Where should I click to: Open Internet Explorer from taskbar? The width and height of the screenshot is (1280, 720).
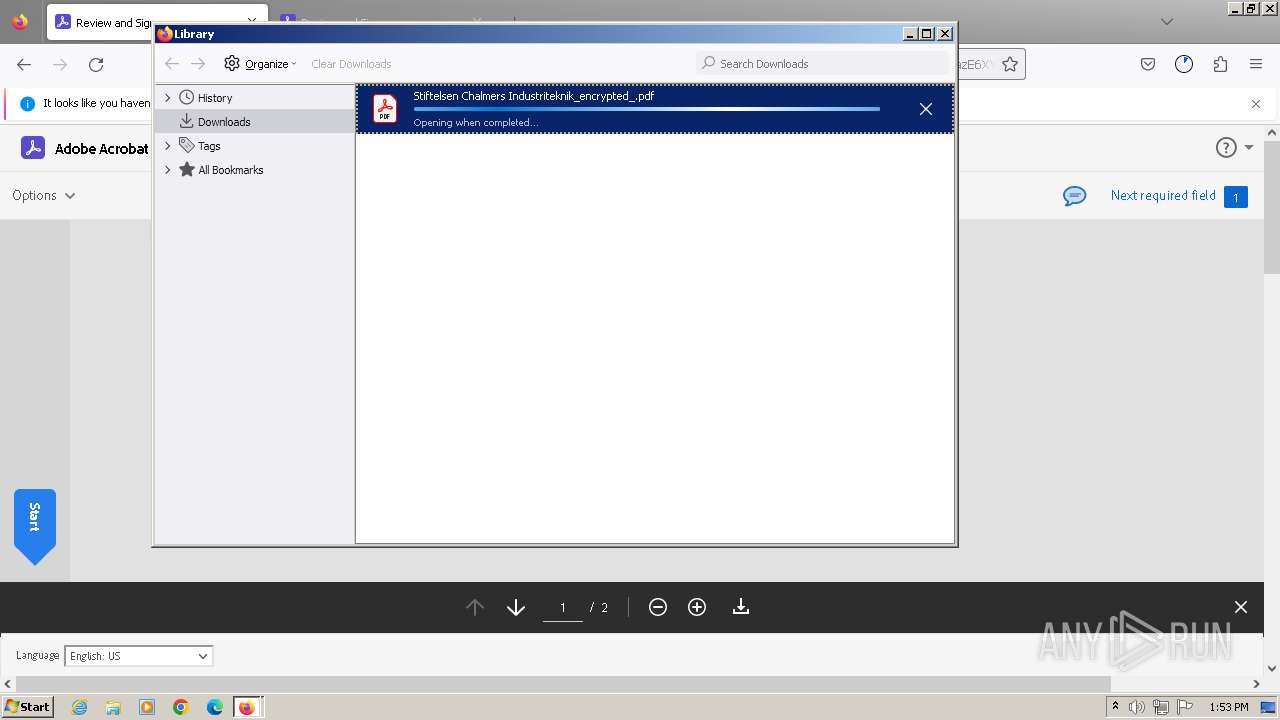point(80,707)
